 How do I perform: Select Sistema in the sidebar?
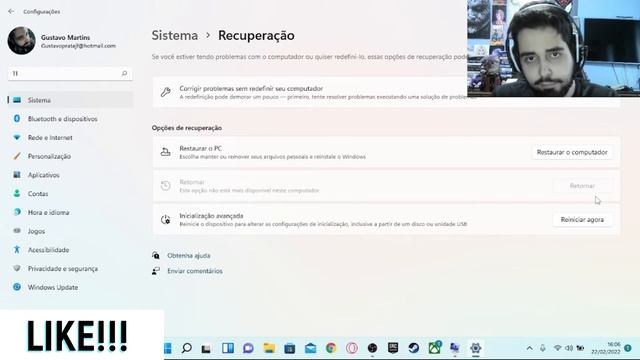point(70,100)
